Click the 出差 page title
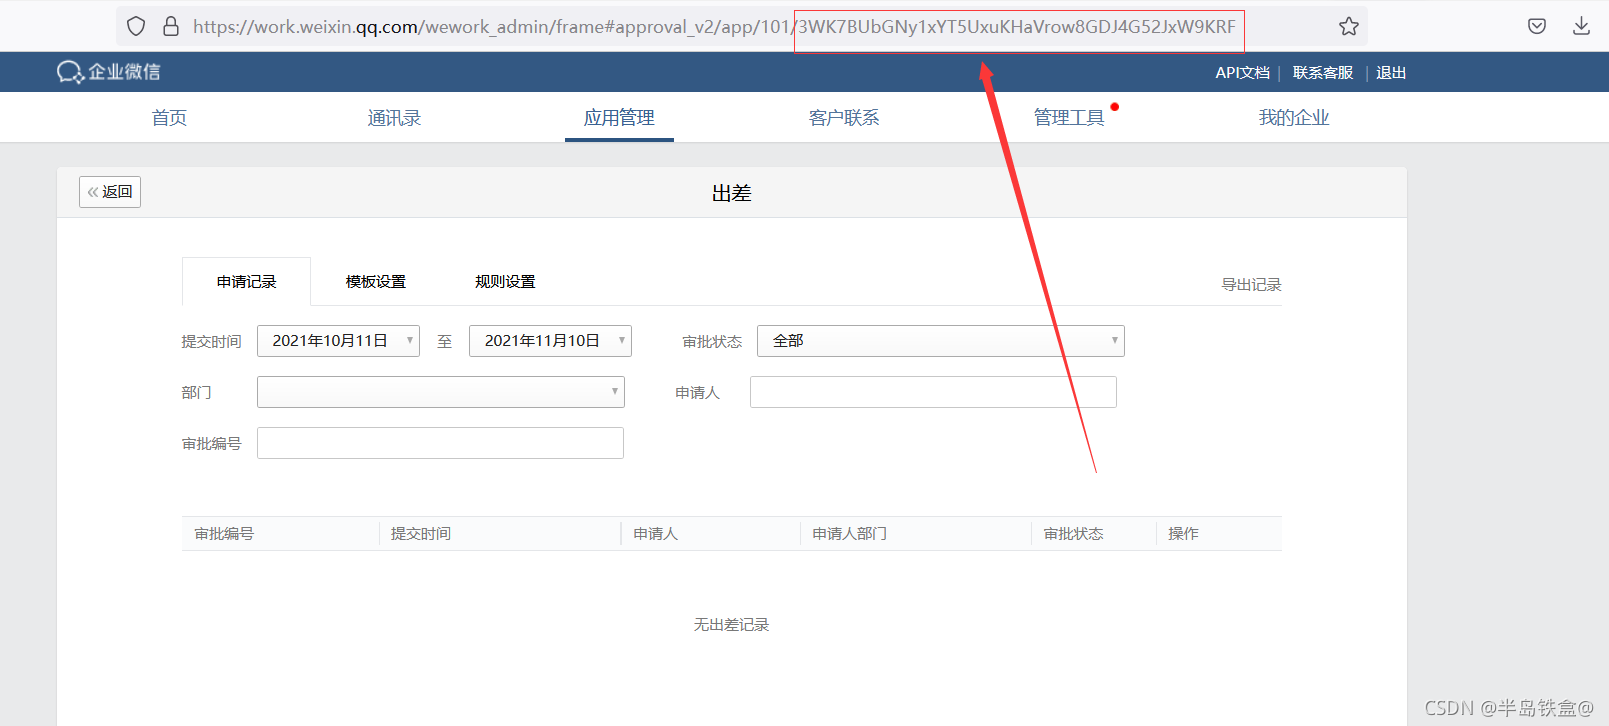 731,193
